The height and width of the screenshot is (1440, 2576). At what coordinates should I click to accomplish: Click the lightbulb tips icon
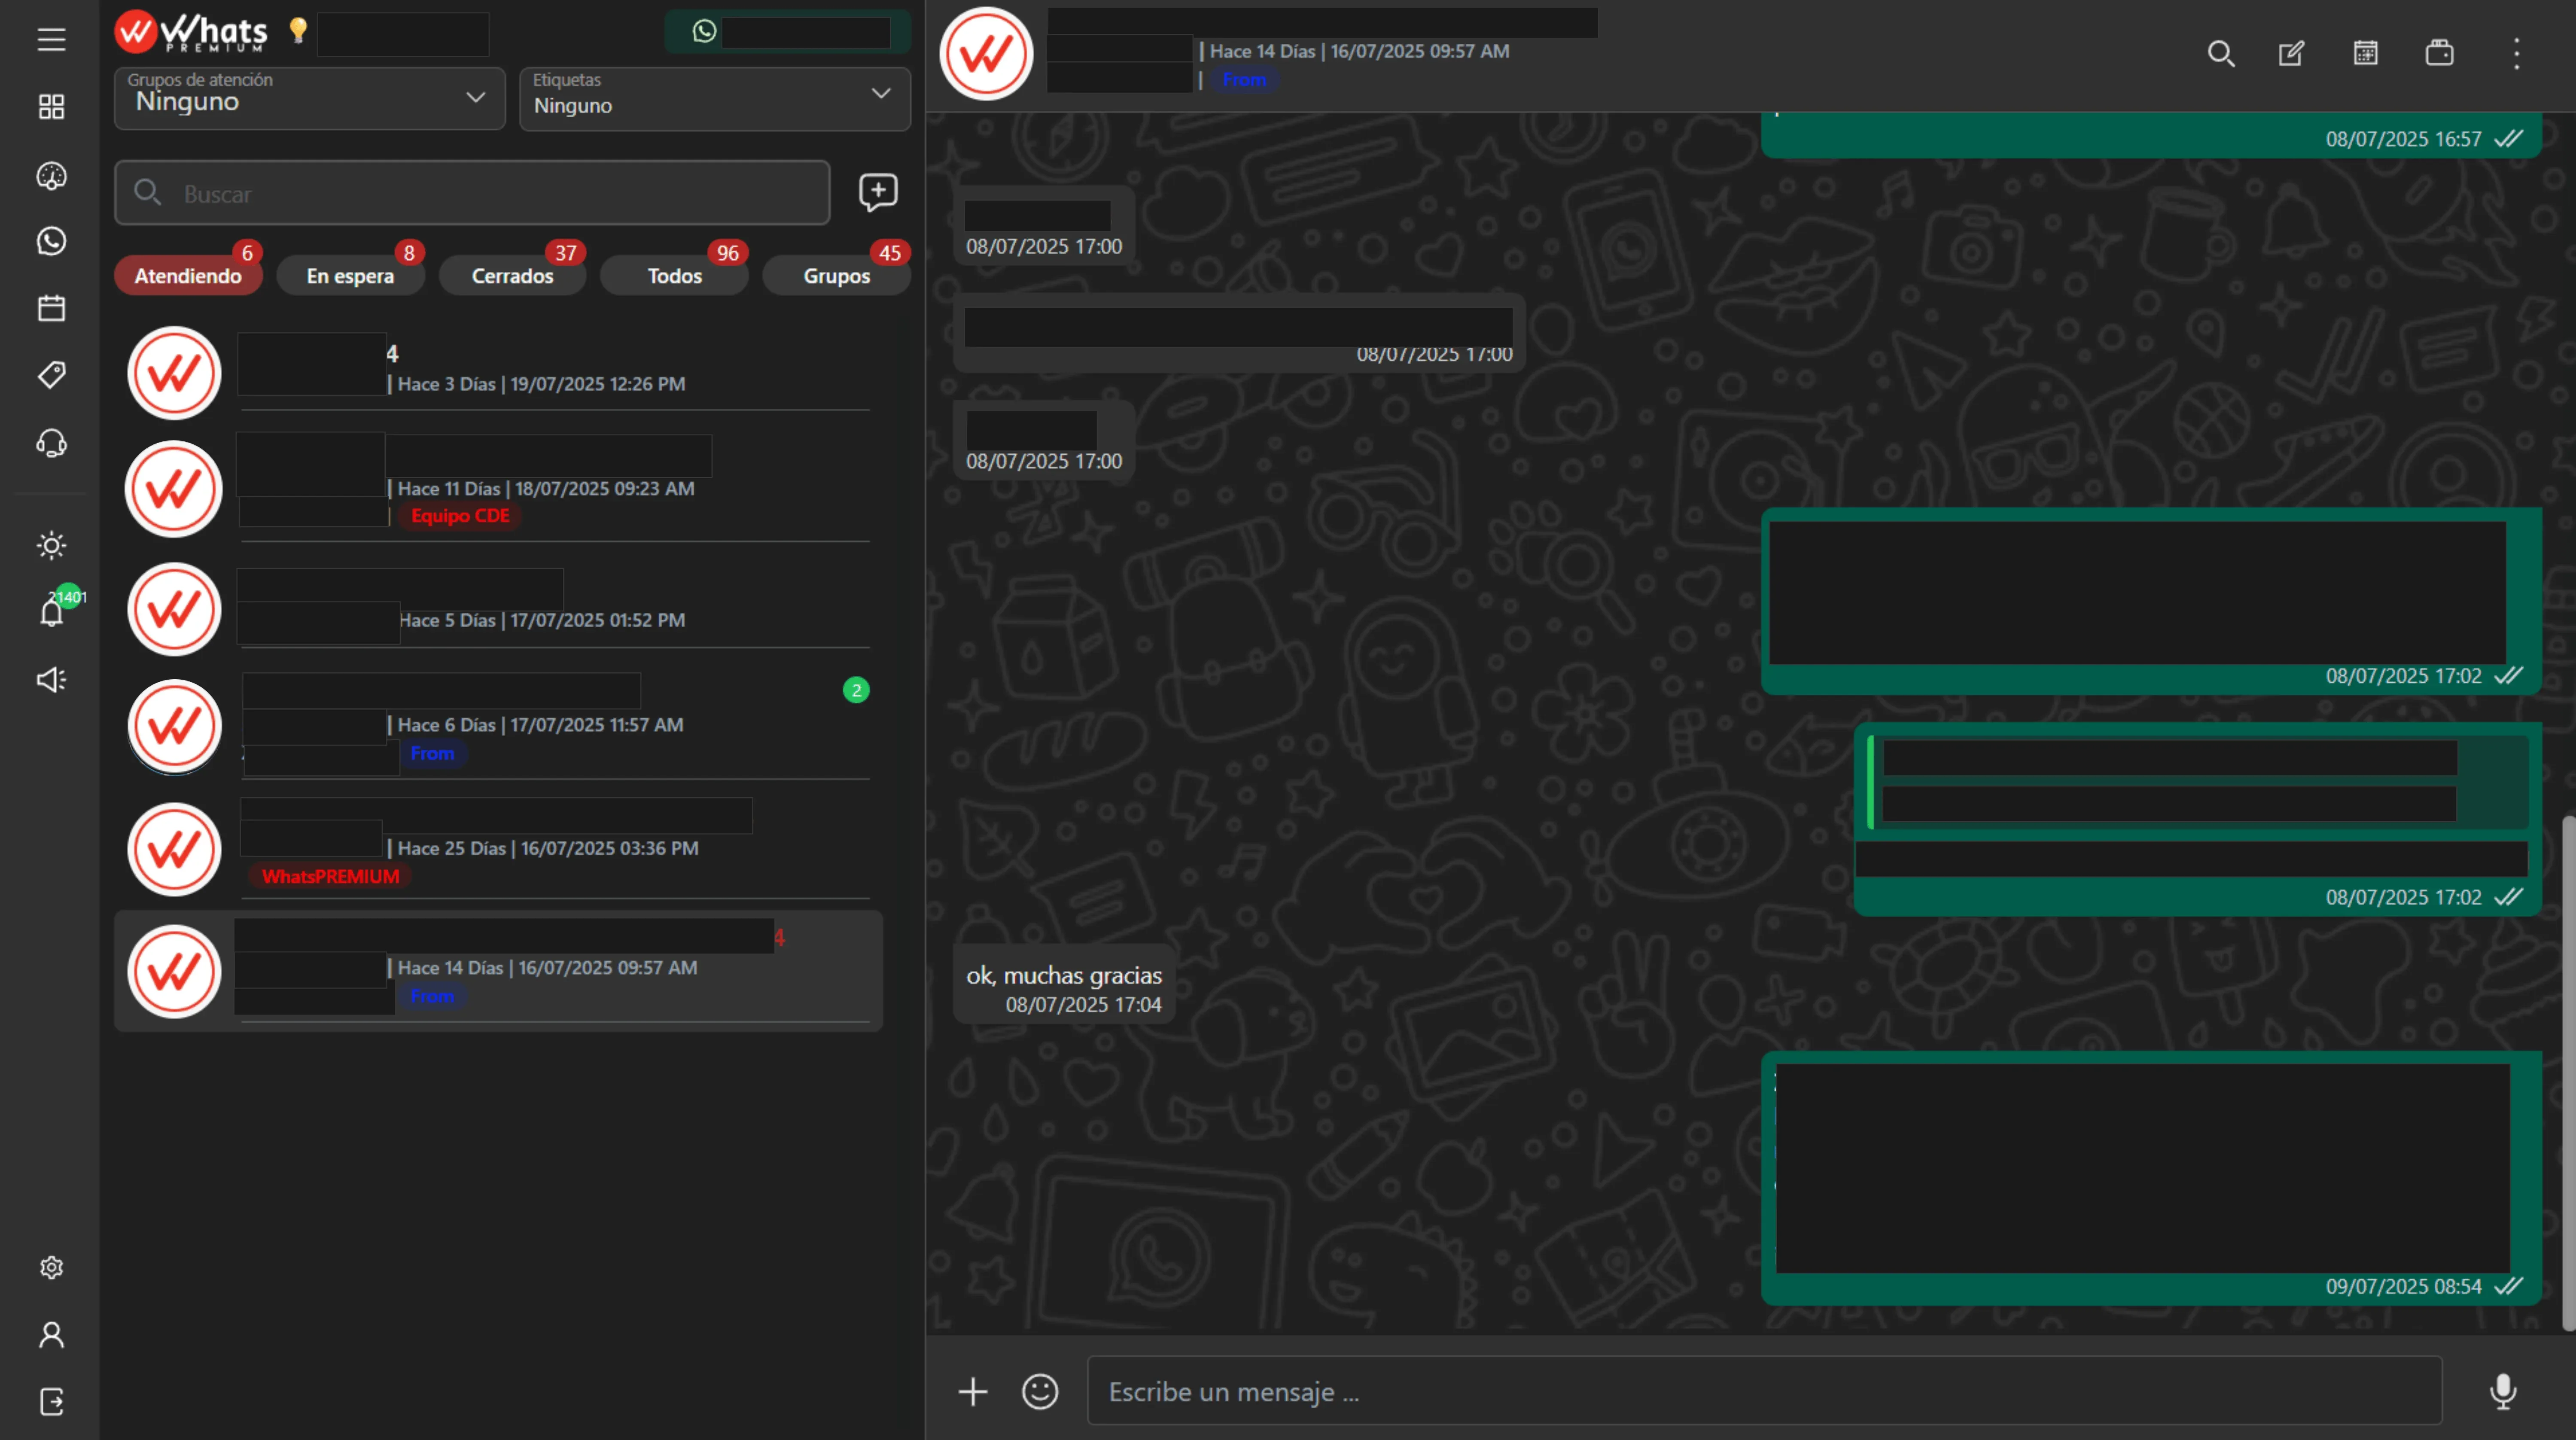(x=297, y=31)
